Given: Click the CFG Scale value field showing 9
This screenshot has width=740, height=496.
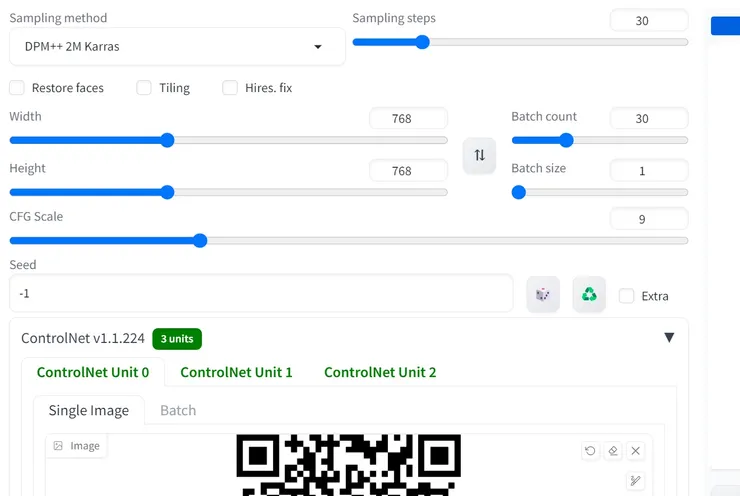Looking at the screenshot, I should pyautogui.click(x=649, y=219).
